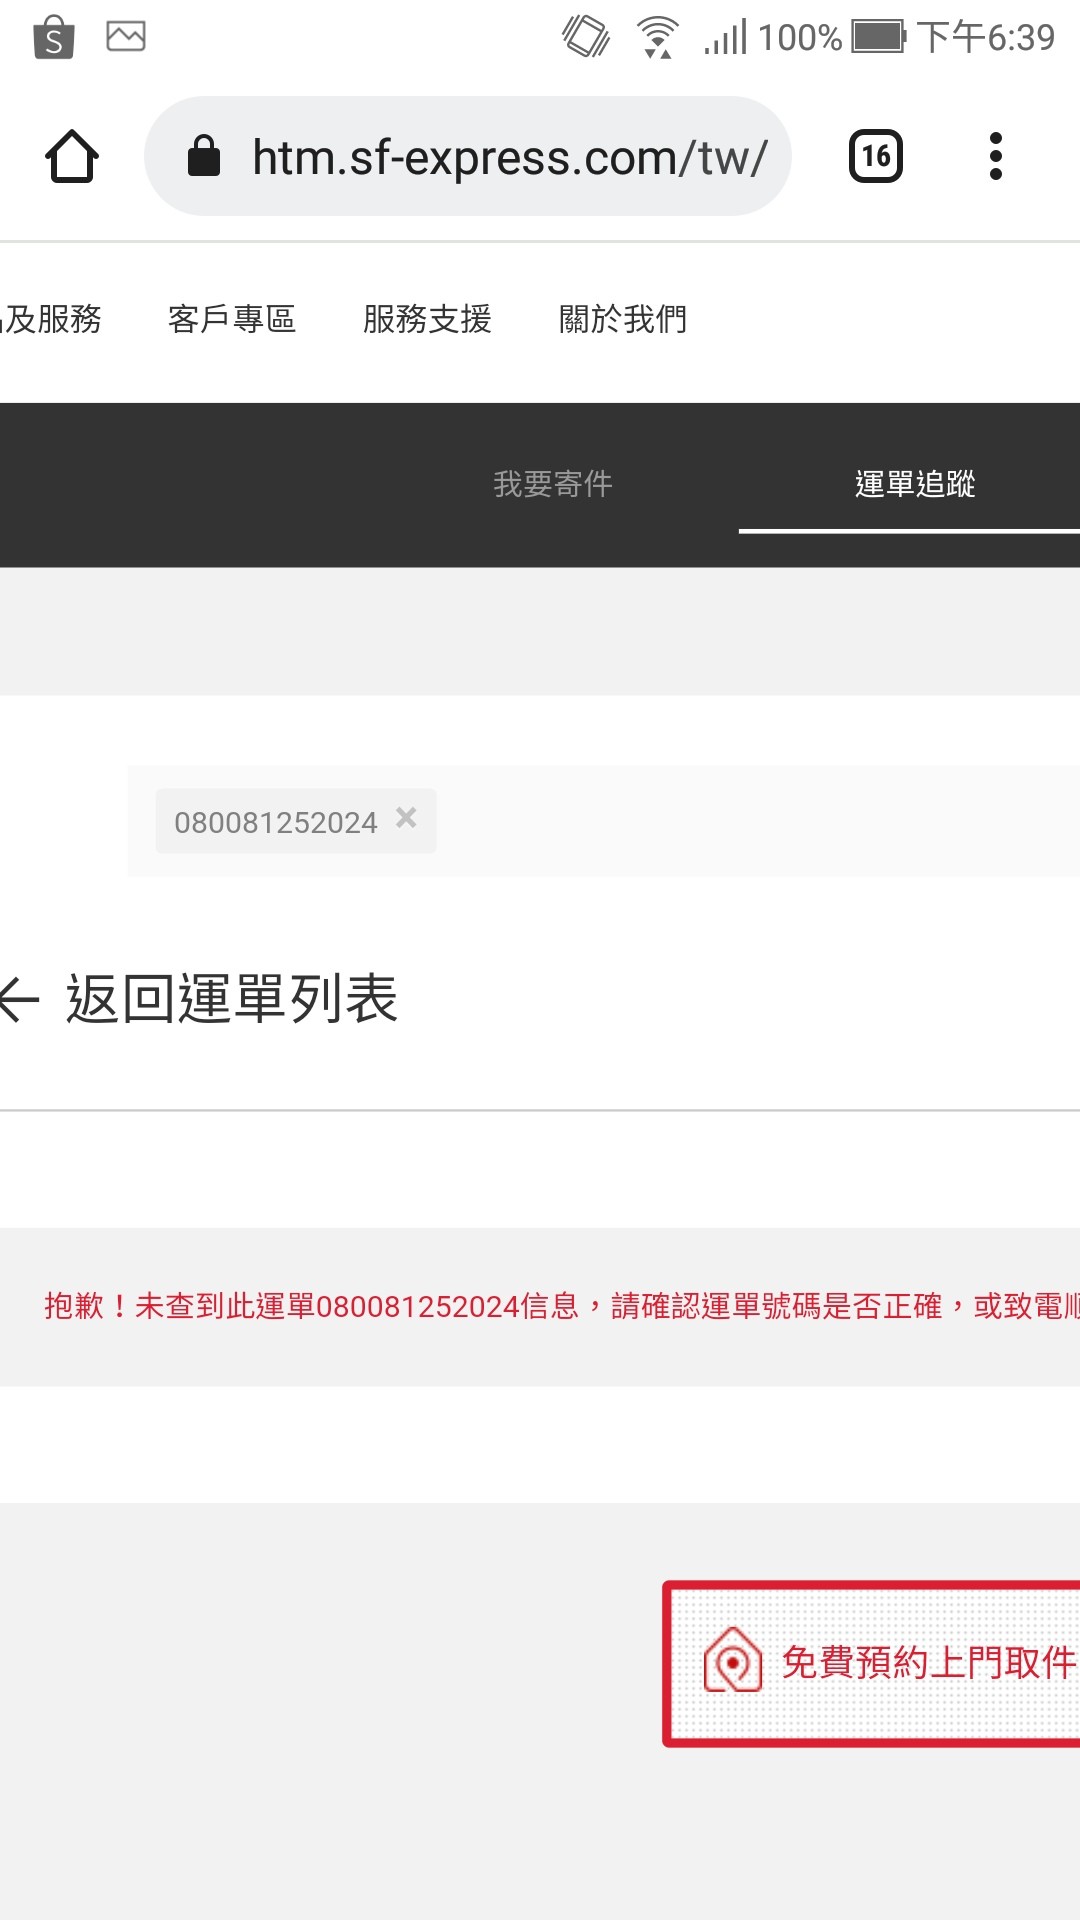Tap the auto-rotate status icon
The image size is (1080, 1920).
[586, 37]
